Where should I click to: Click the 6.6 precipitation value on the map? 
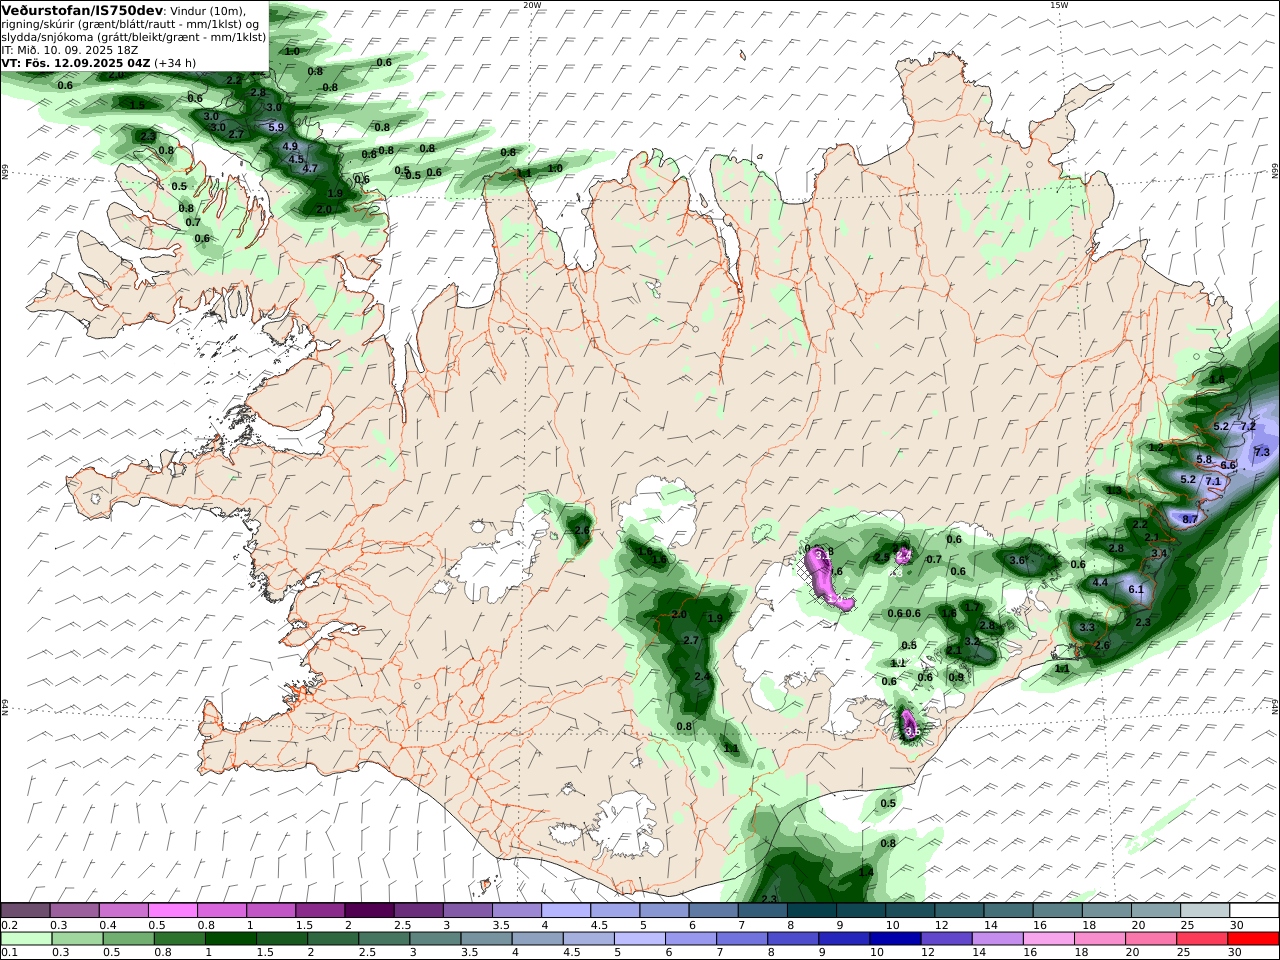[1228, 465]
